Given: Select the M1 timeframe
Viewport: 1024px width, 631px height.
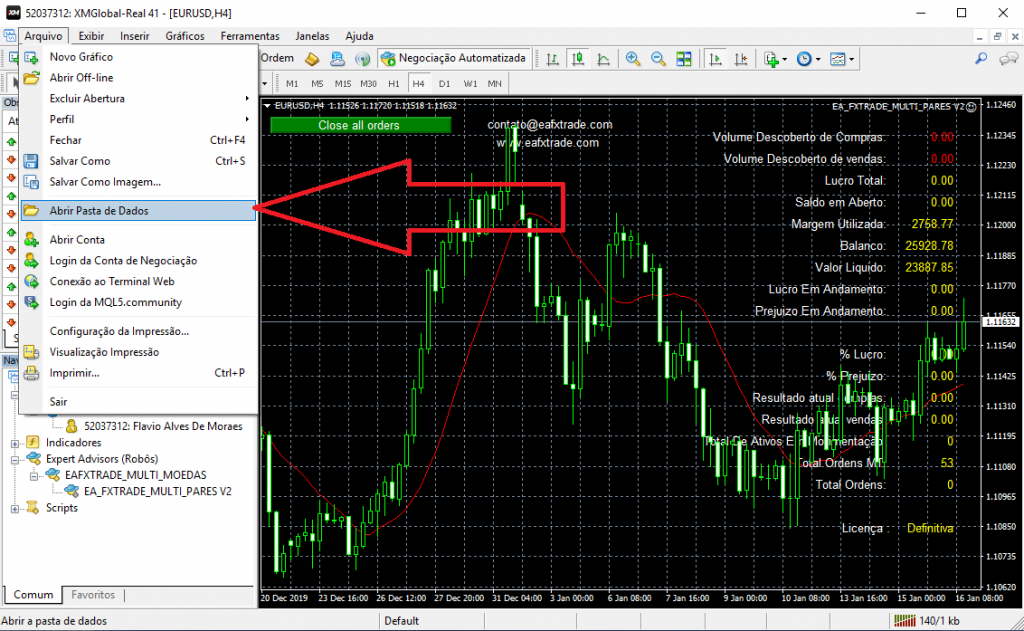Looking at the screenshot, I should (292, 84).
